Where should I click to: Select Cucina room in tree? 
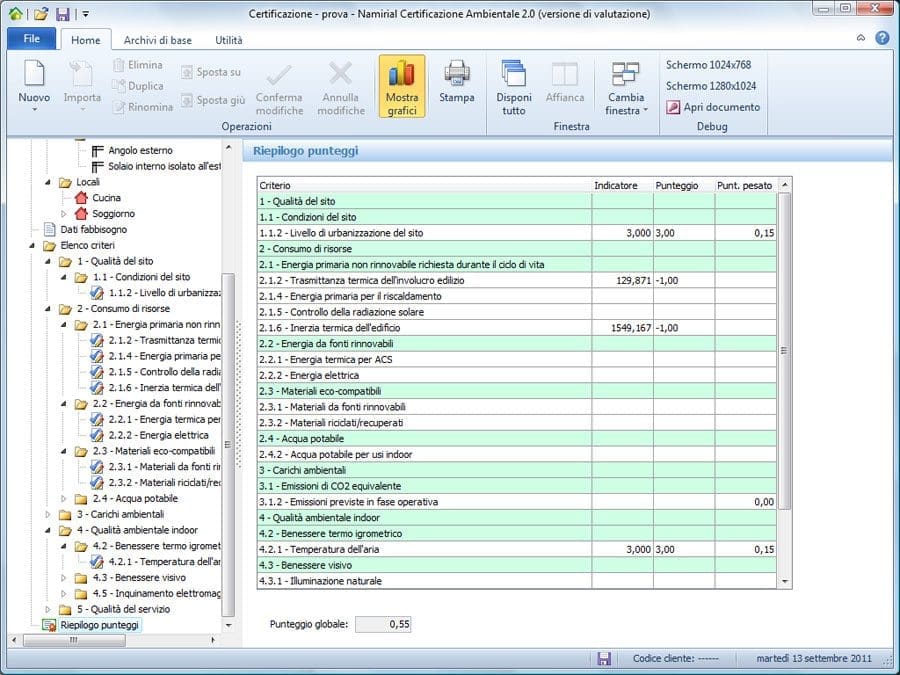pos(106,197)
